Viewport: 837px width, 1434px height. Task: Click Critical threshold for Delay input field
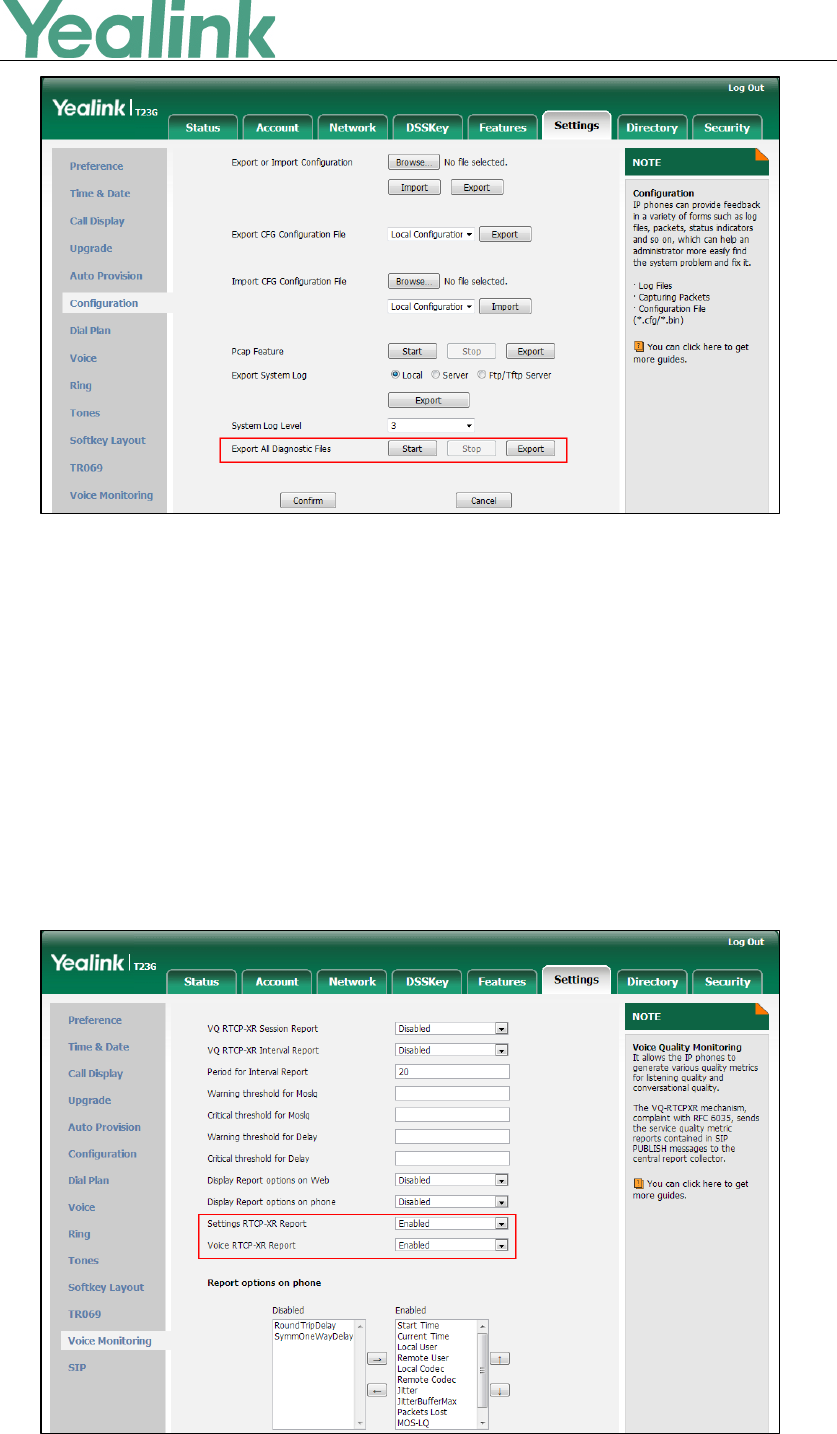(x=452, y=1158)
